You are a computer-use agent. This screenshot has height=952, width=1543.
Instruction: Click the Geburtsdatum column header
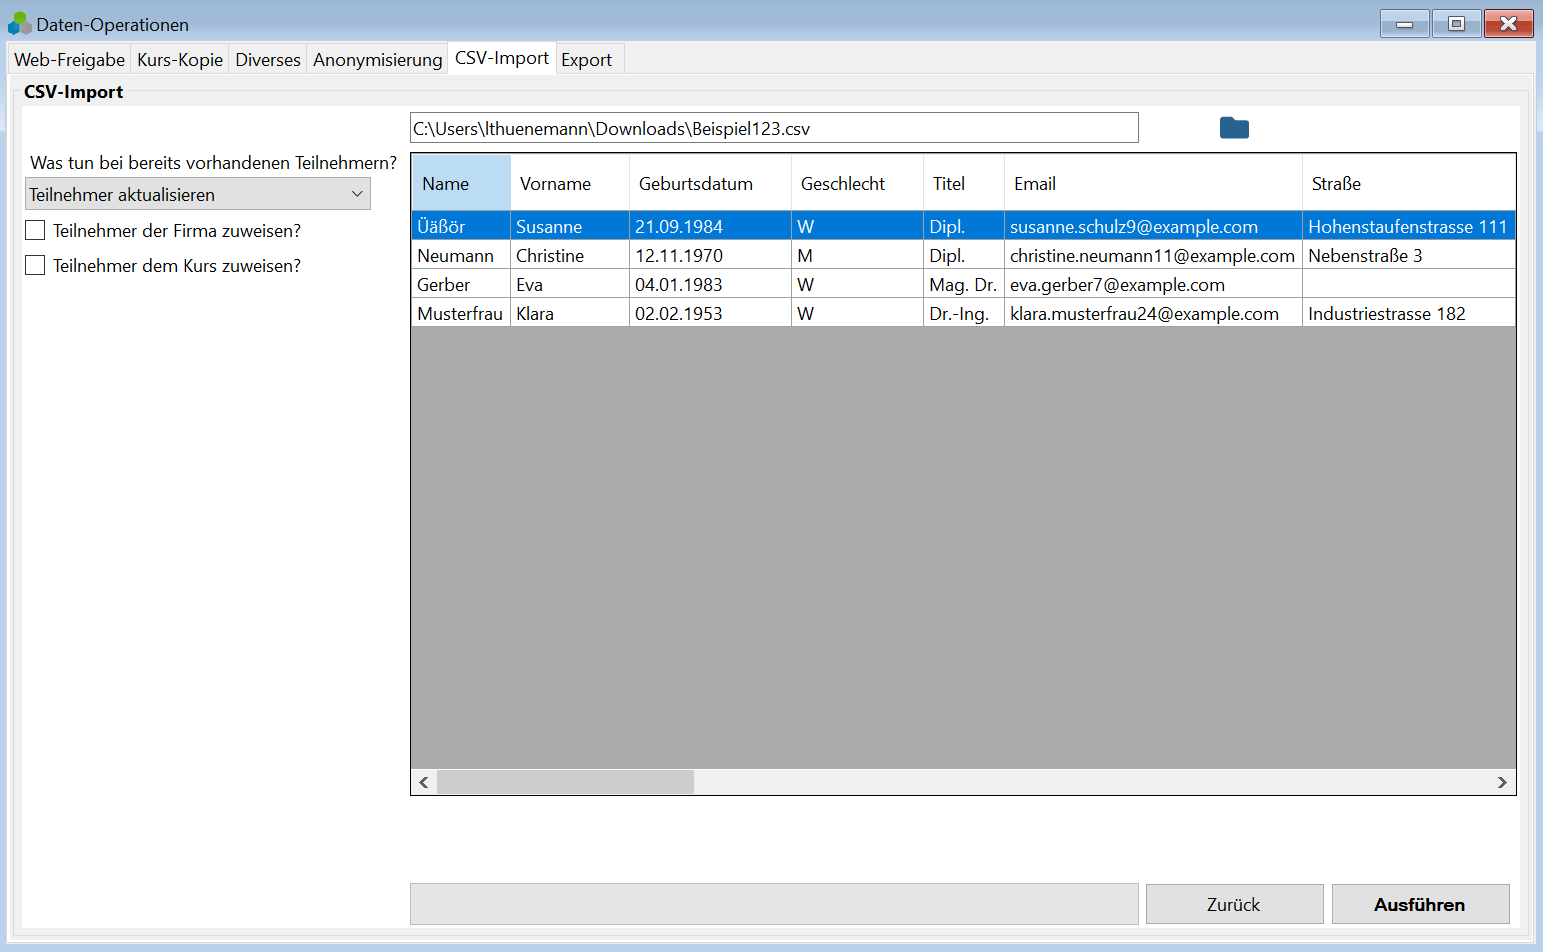click(x=710, y=183)
